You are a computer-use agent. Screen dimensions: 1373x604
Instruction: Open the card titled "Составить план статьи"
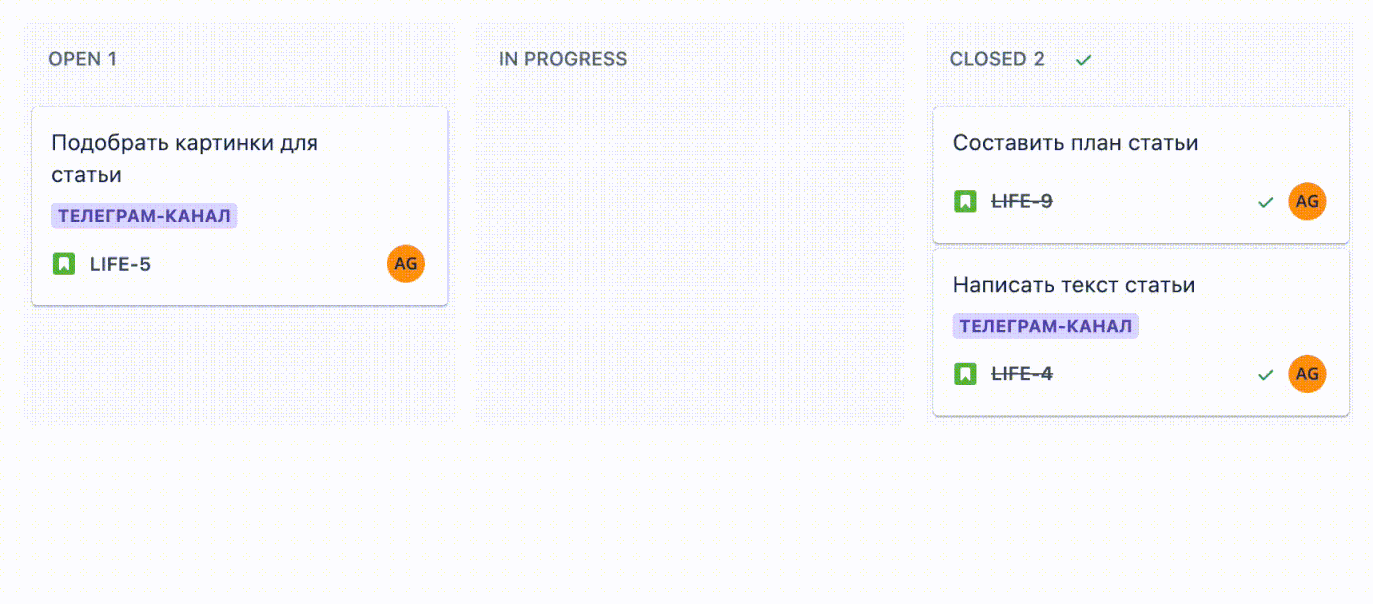[1075, 143]
